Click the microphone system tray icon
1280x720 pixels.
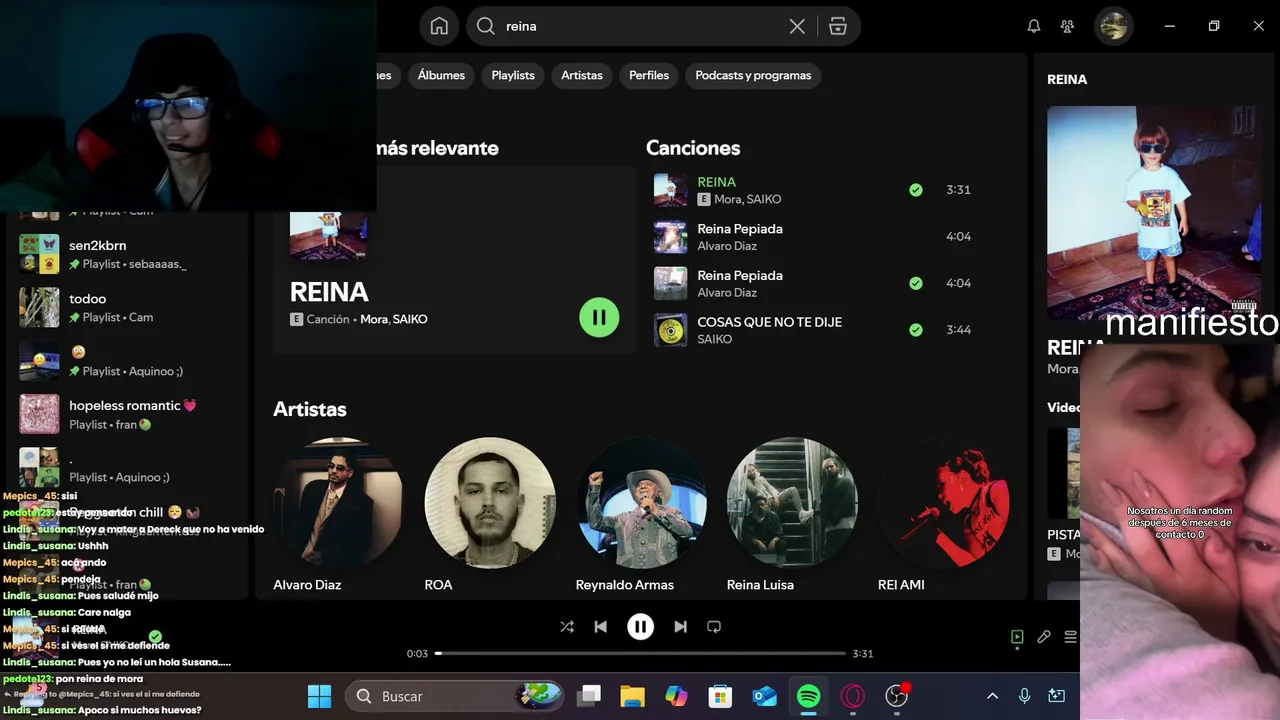click(1024, 696)
